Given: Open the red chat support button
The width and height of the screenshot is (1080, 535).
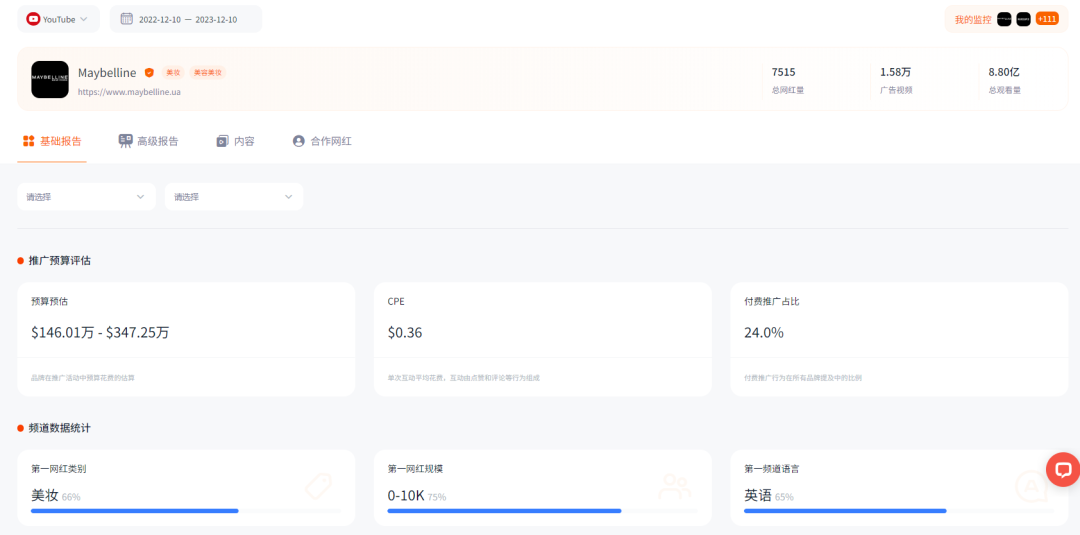Looking at the screenshot, I should coord(1063,470).
